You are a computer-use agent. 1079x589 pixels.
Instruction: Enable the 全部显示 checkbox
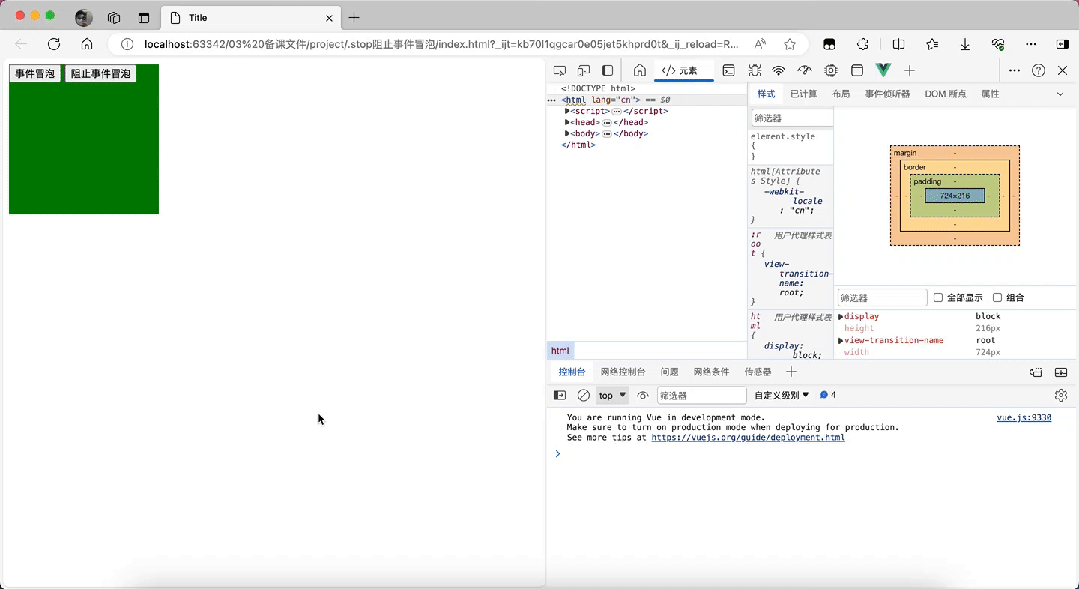point(938,298)
